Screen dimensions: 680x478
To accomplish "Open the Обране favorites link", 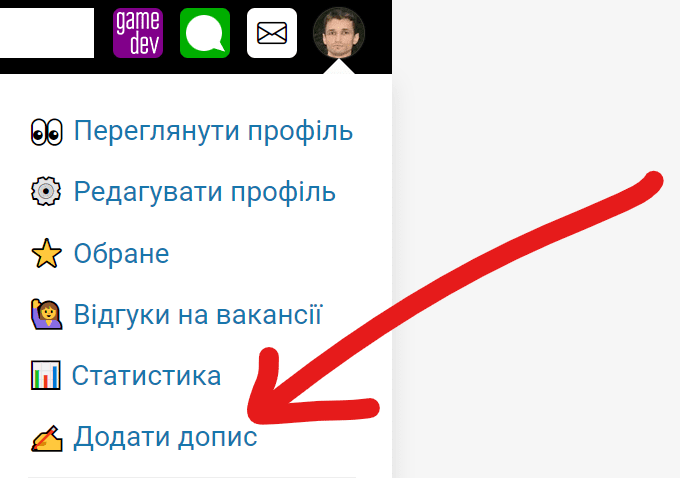I will click(121, 253).
